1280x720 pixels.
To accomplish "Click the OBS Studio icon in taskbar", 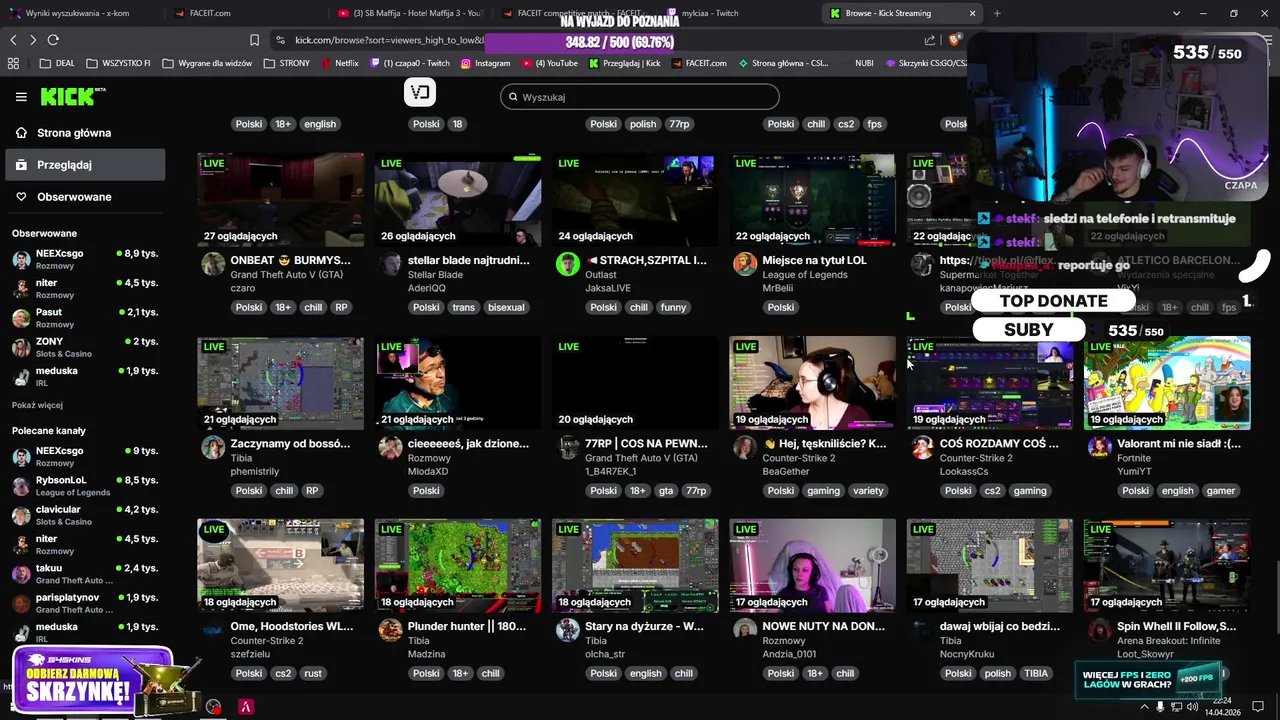I will tap(214, 707).
